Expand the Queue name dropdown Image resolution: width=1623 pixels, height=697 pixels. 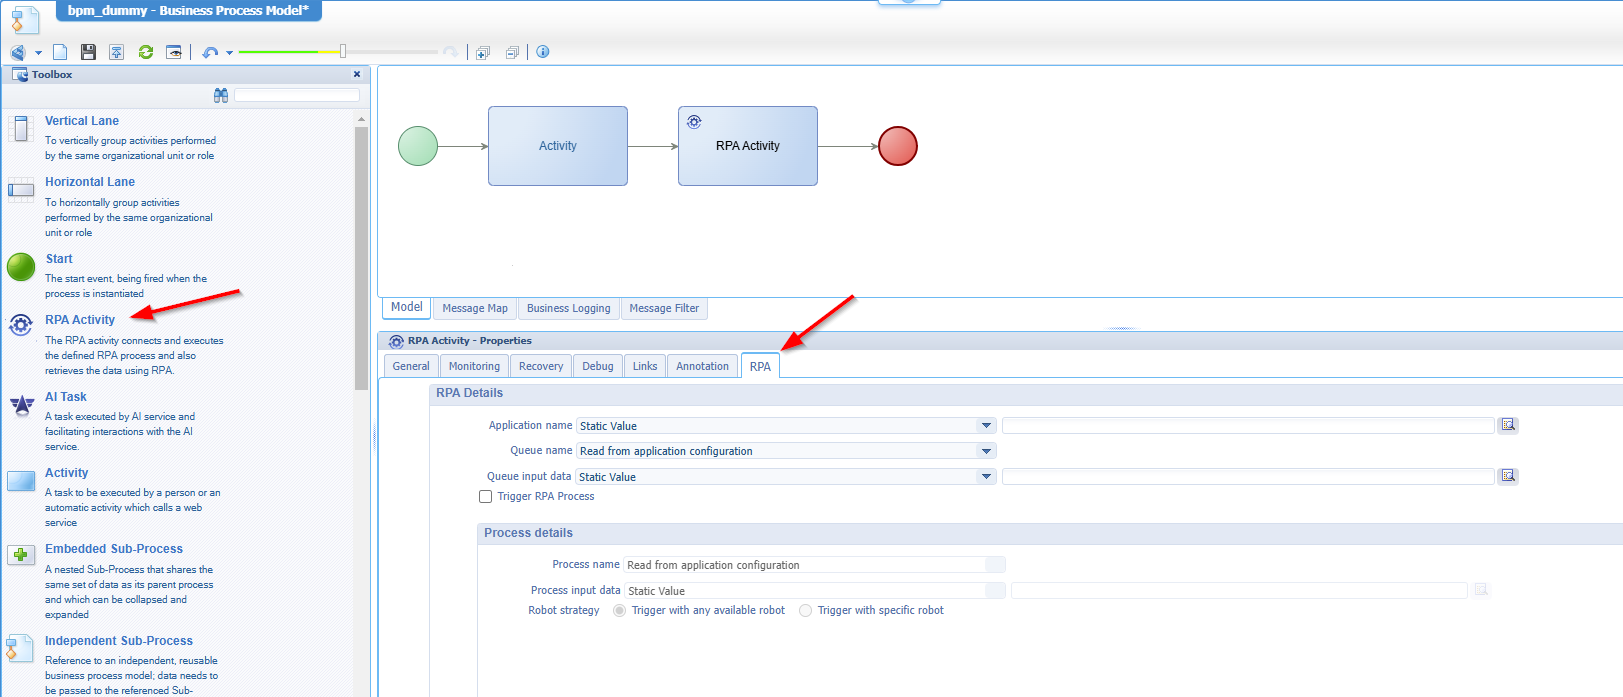click(986, 451)
